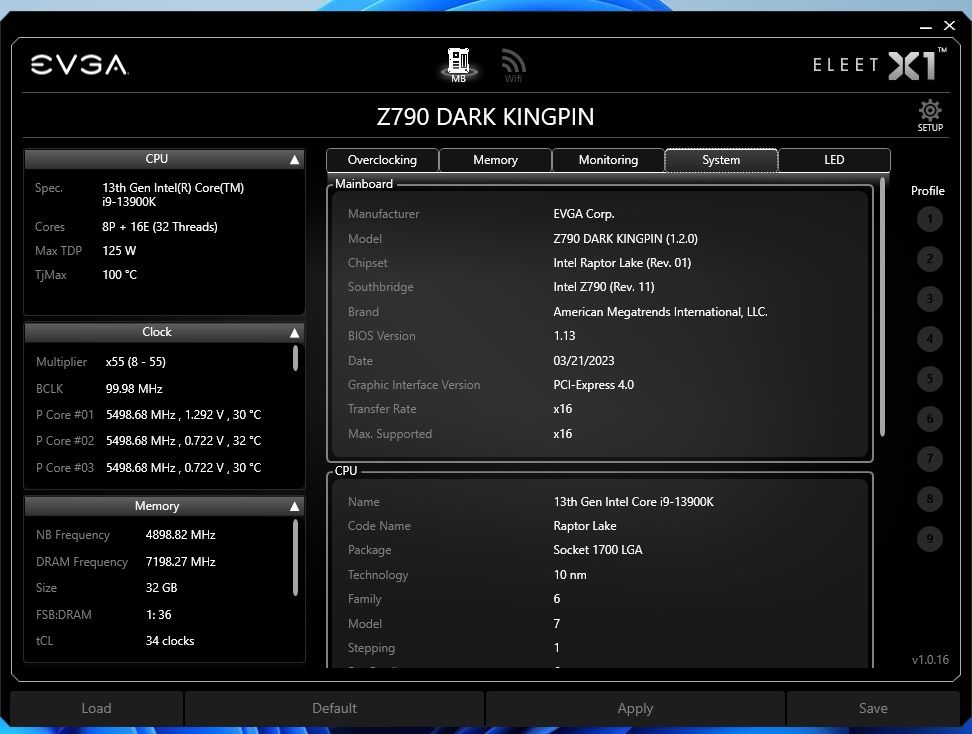Select profile slot 8
The image size is (972, 734).
coord(929,498)
